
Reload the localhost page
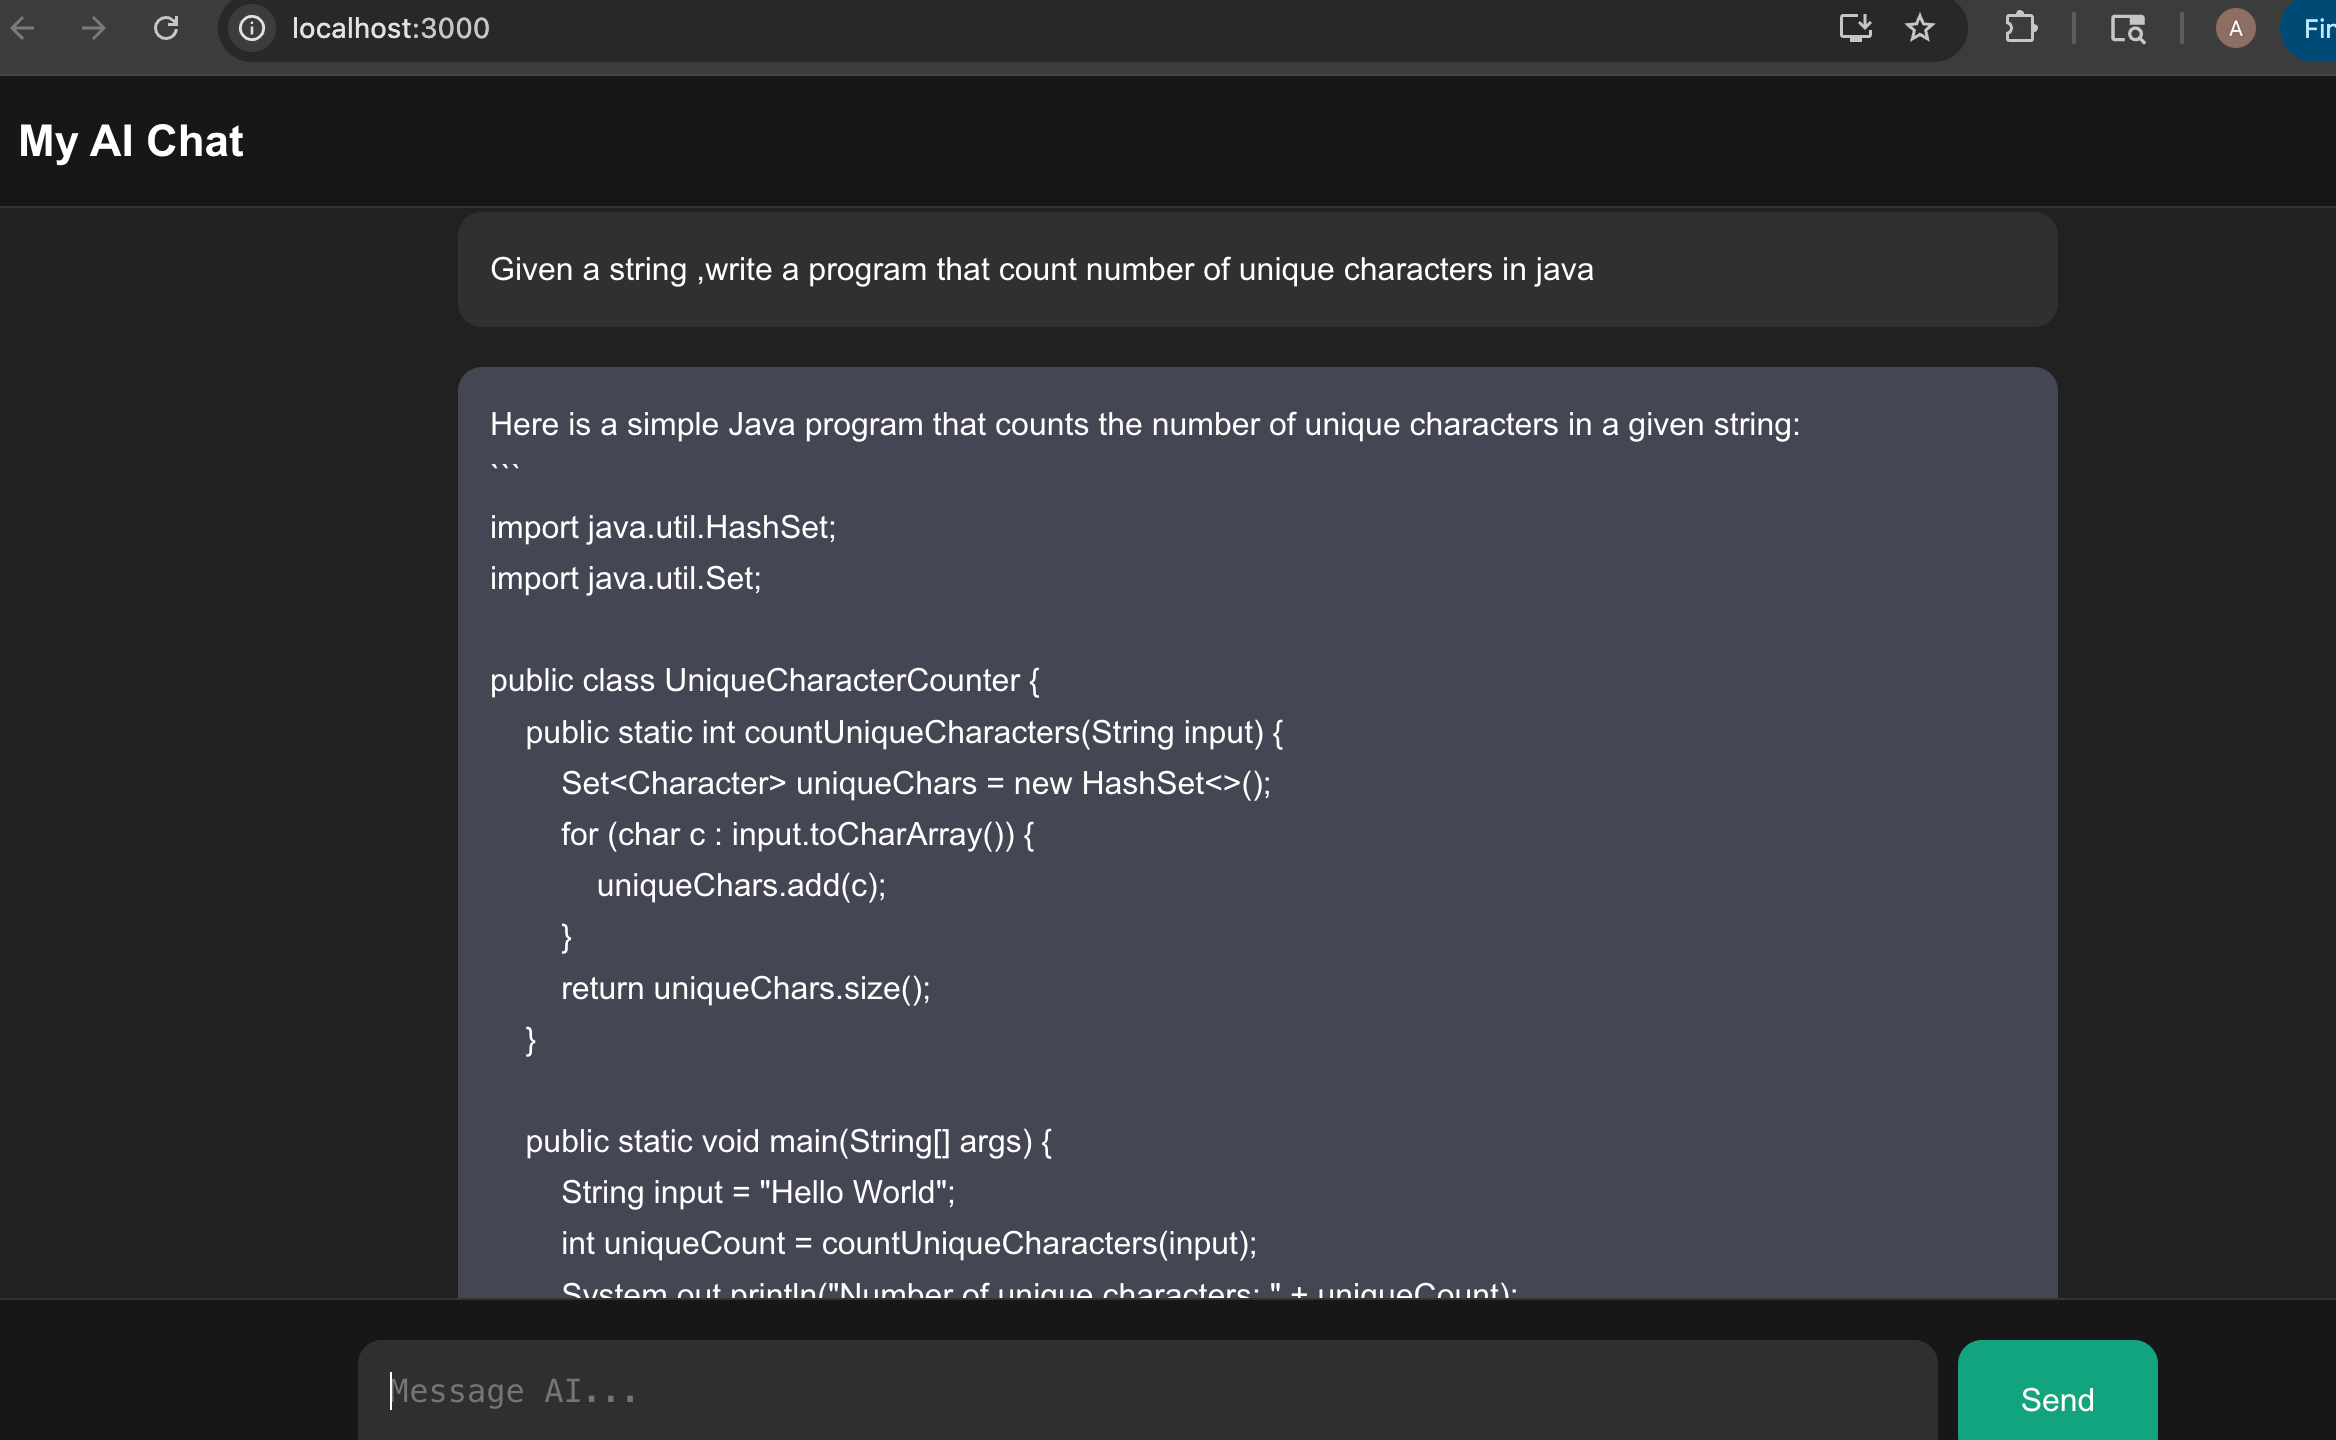point(166,28)
